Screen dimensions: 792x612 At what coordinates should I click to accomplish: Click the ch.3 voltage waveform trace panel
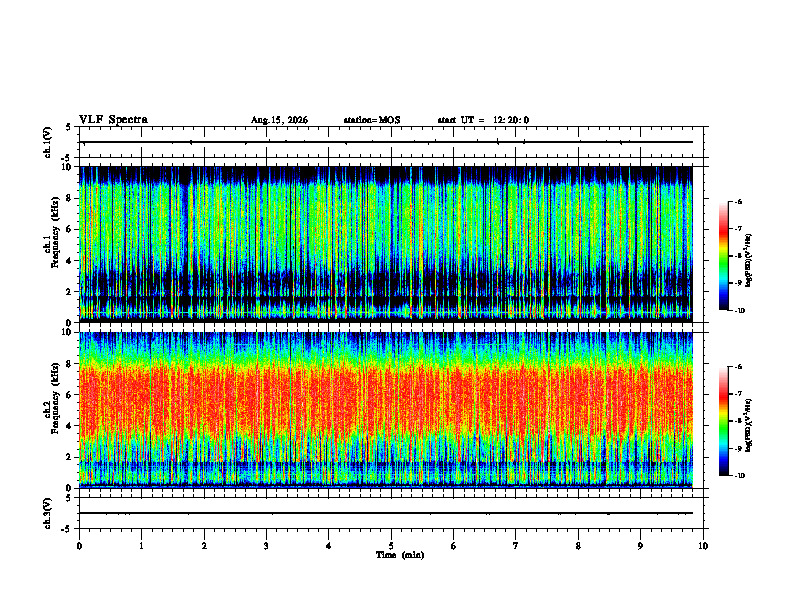click(x=391, y=513)
